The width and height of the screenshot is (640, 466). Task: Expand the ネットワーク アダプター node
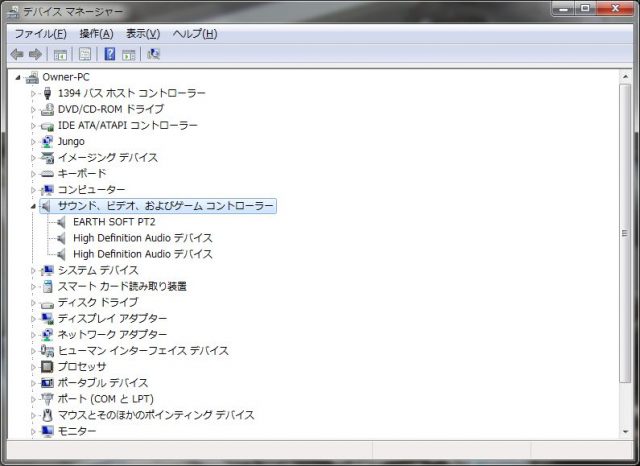coord(33,335)
